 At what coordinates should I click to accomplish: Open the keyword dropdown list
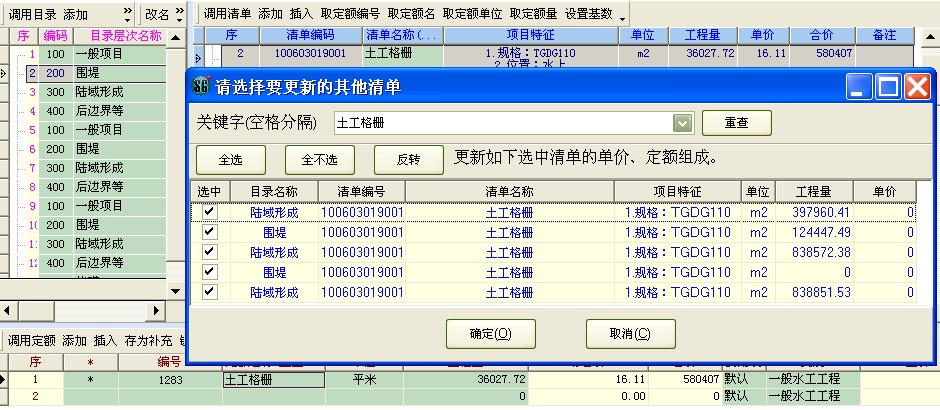point(682,123)
